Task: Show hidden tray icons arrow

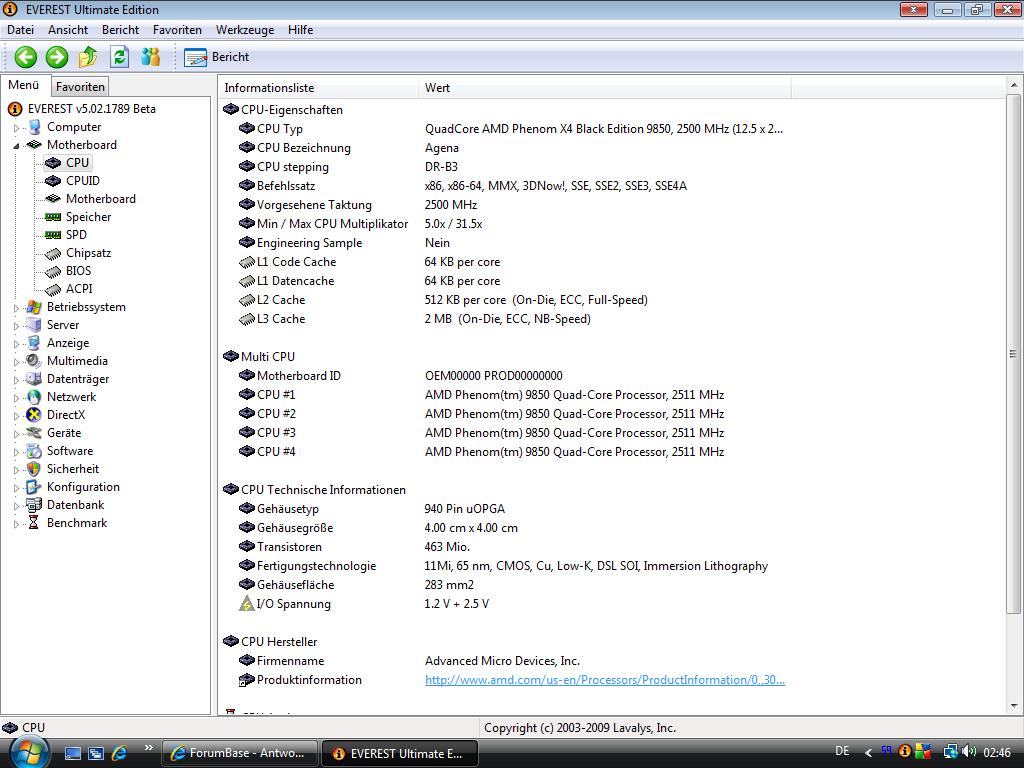Action: [x=868, y=753]
